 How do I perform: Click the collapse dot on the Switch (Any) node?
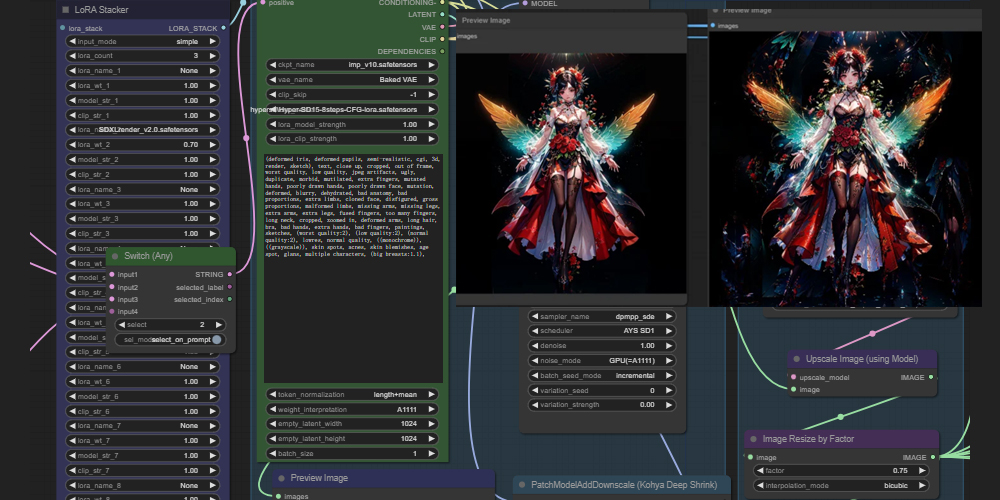pos(115,256)
